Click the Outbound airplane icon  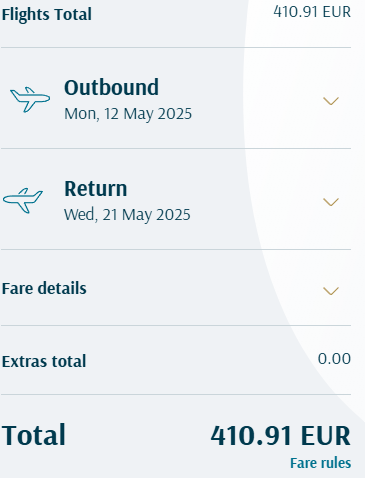[30, 99]
